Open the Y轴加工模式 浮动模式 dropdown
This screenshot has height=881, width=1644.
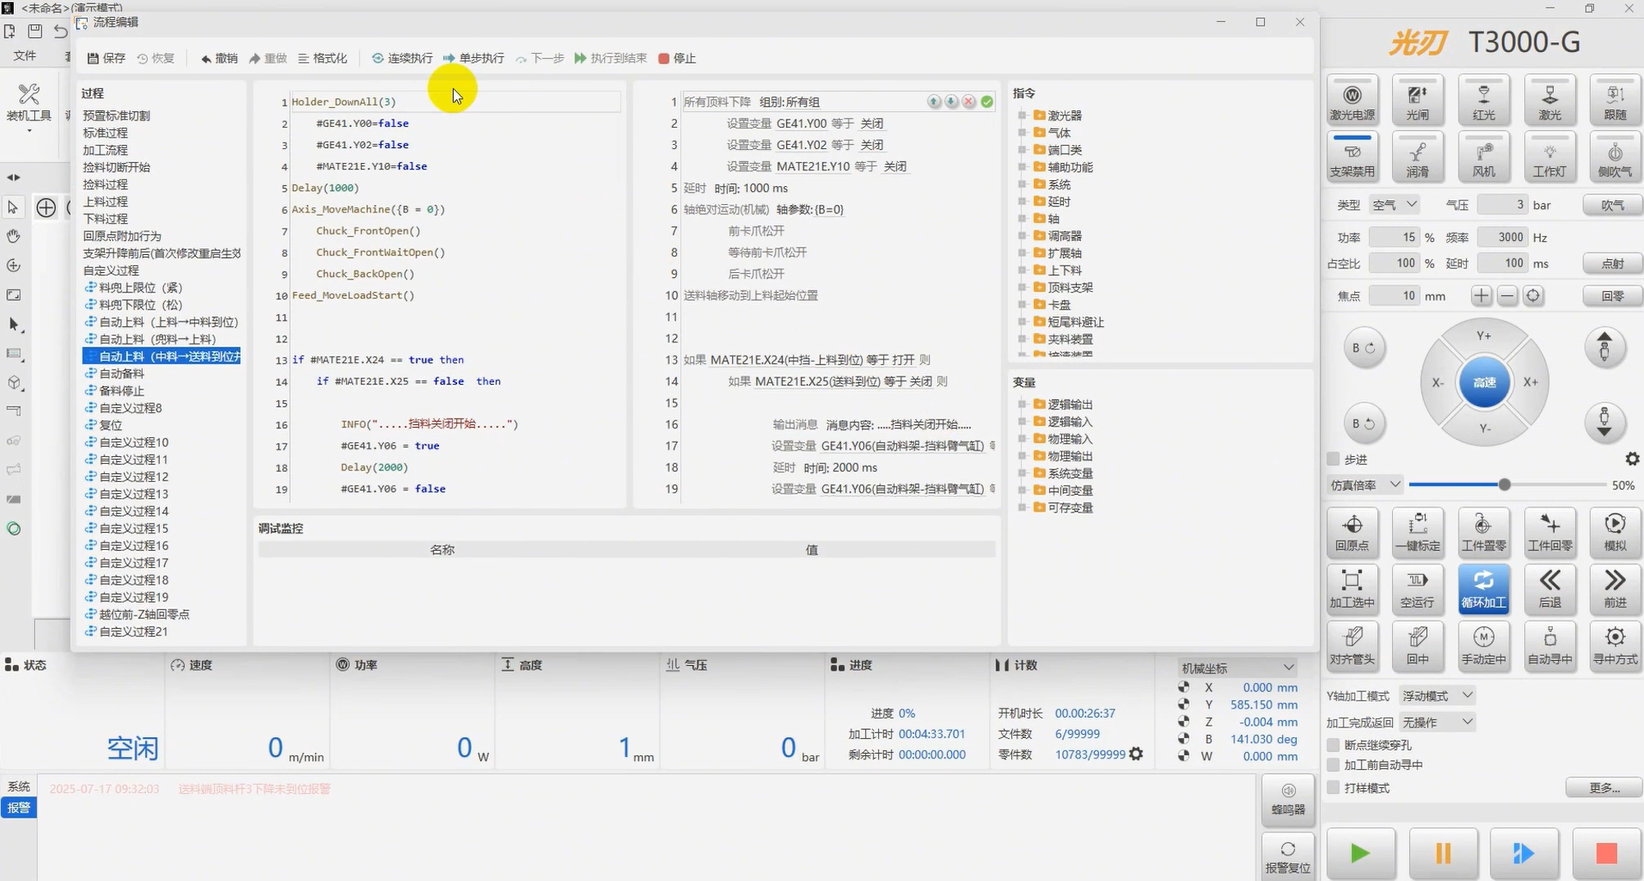1437,696
